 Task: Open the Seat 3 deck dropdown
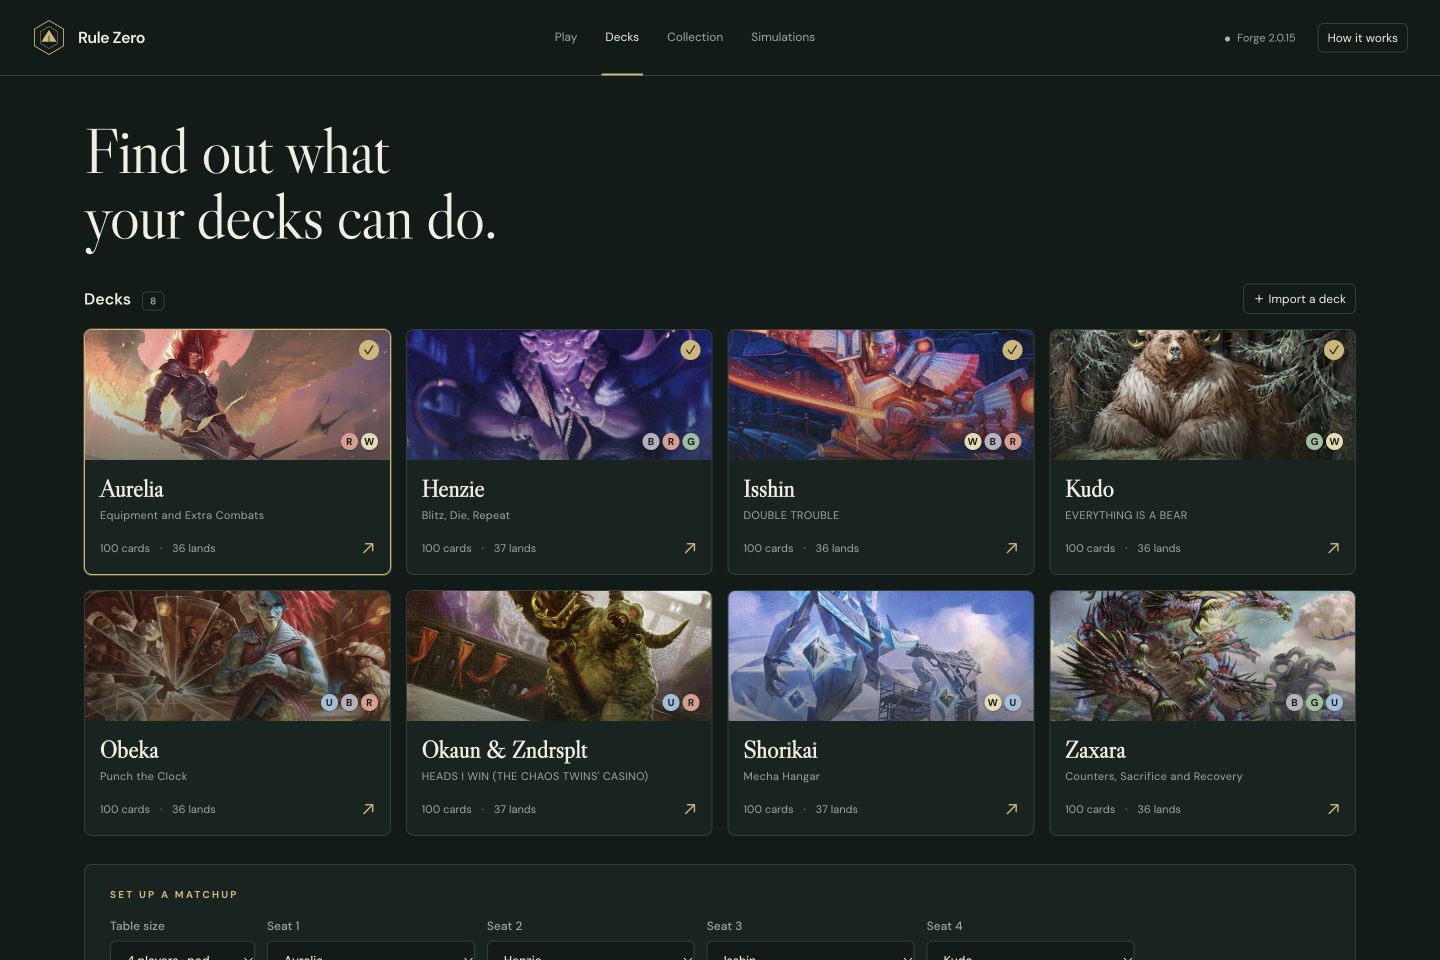810,951
